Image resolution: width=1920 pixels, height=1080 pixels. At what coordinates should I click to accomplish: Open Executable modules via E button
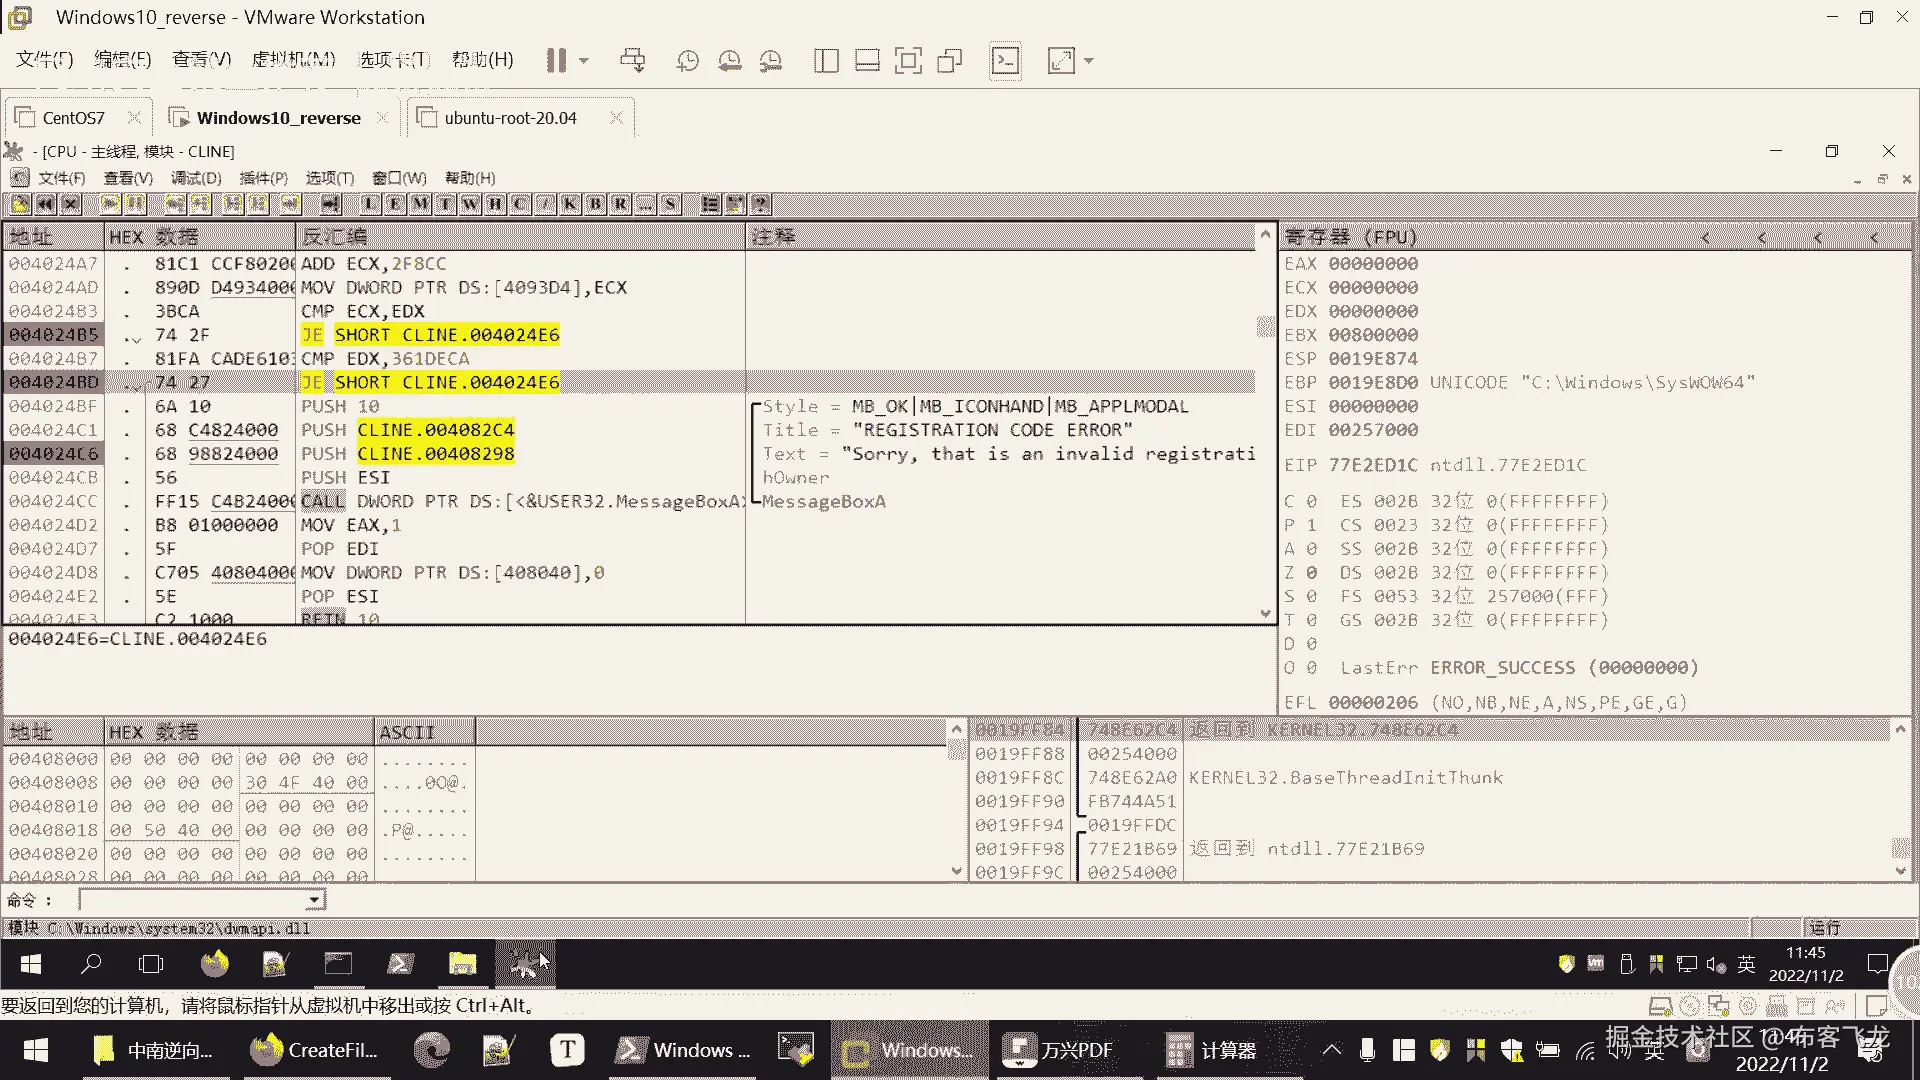(x=395, y=204)
